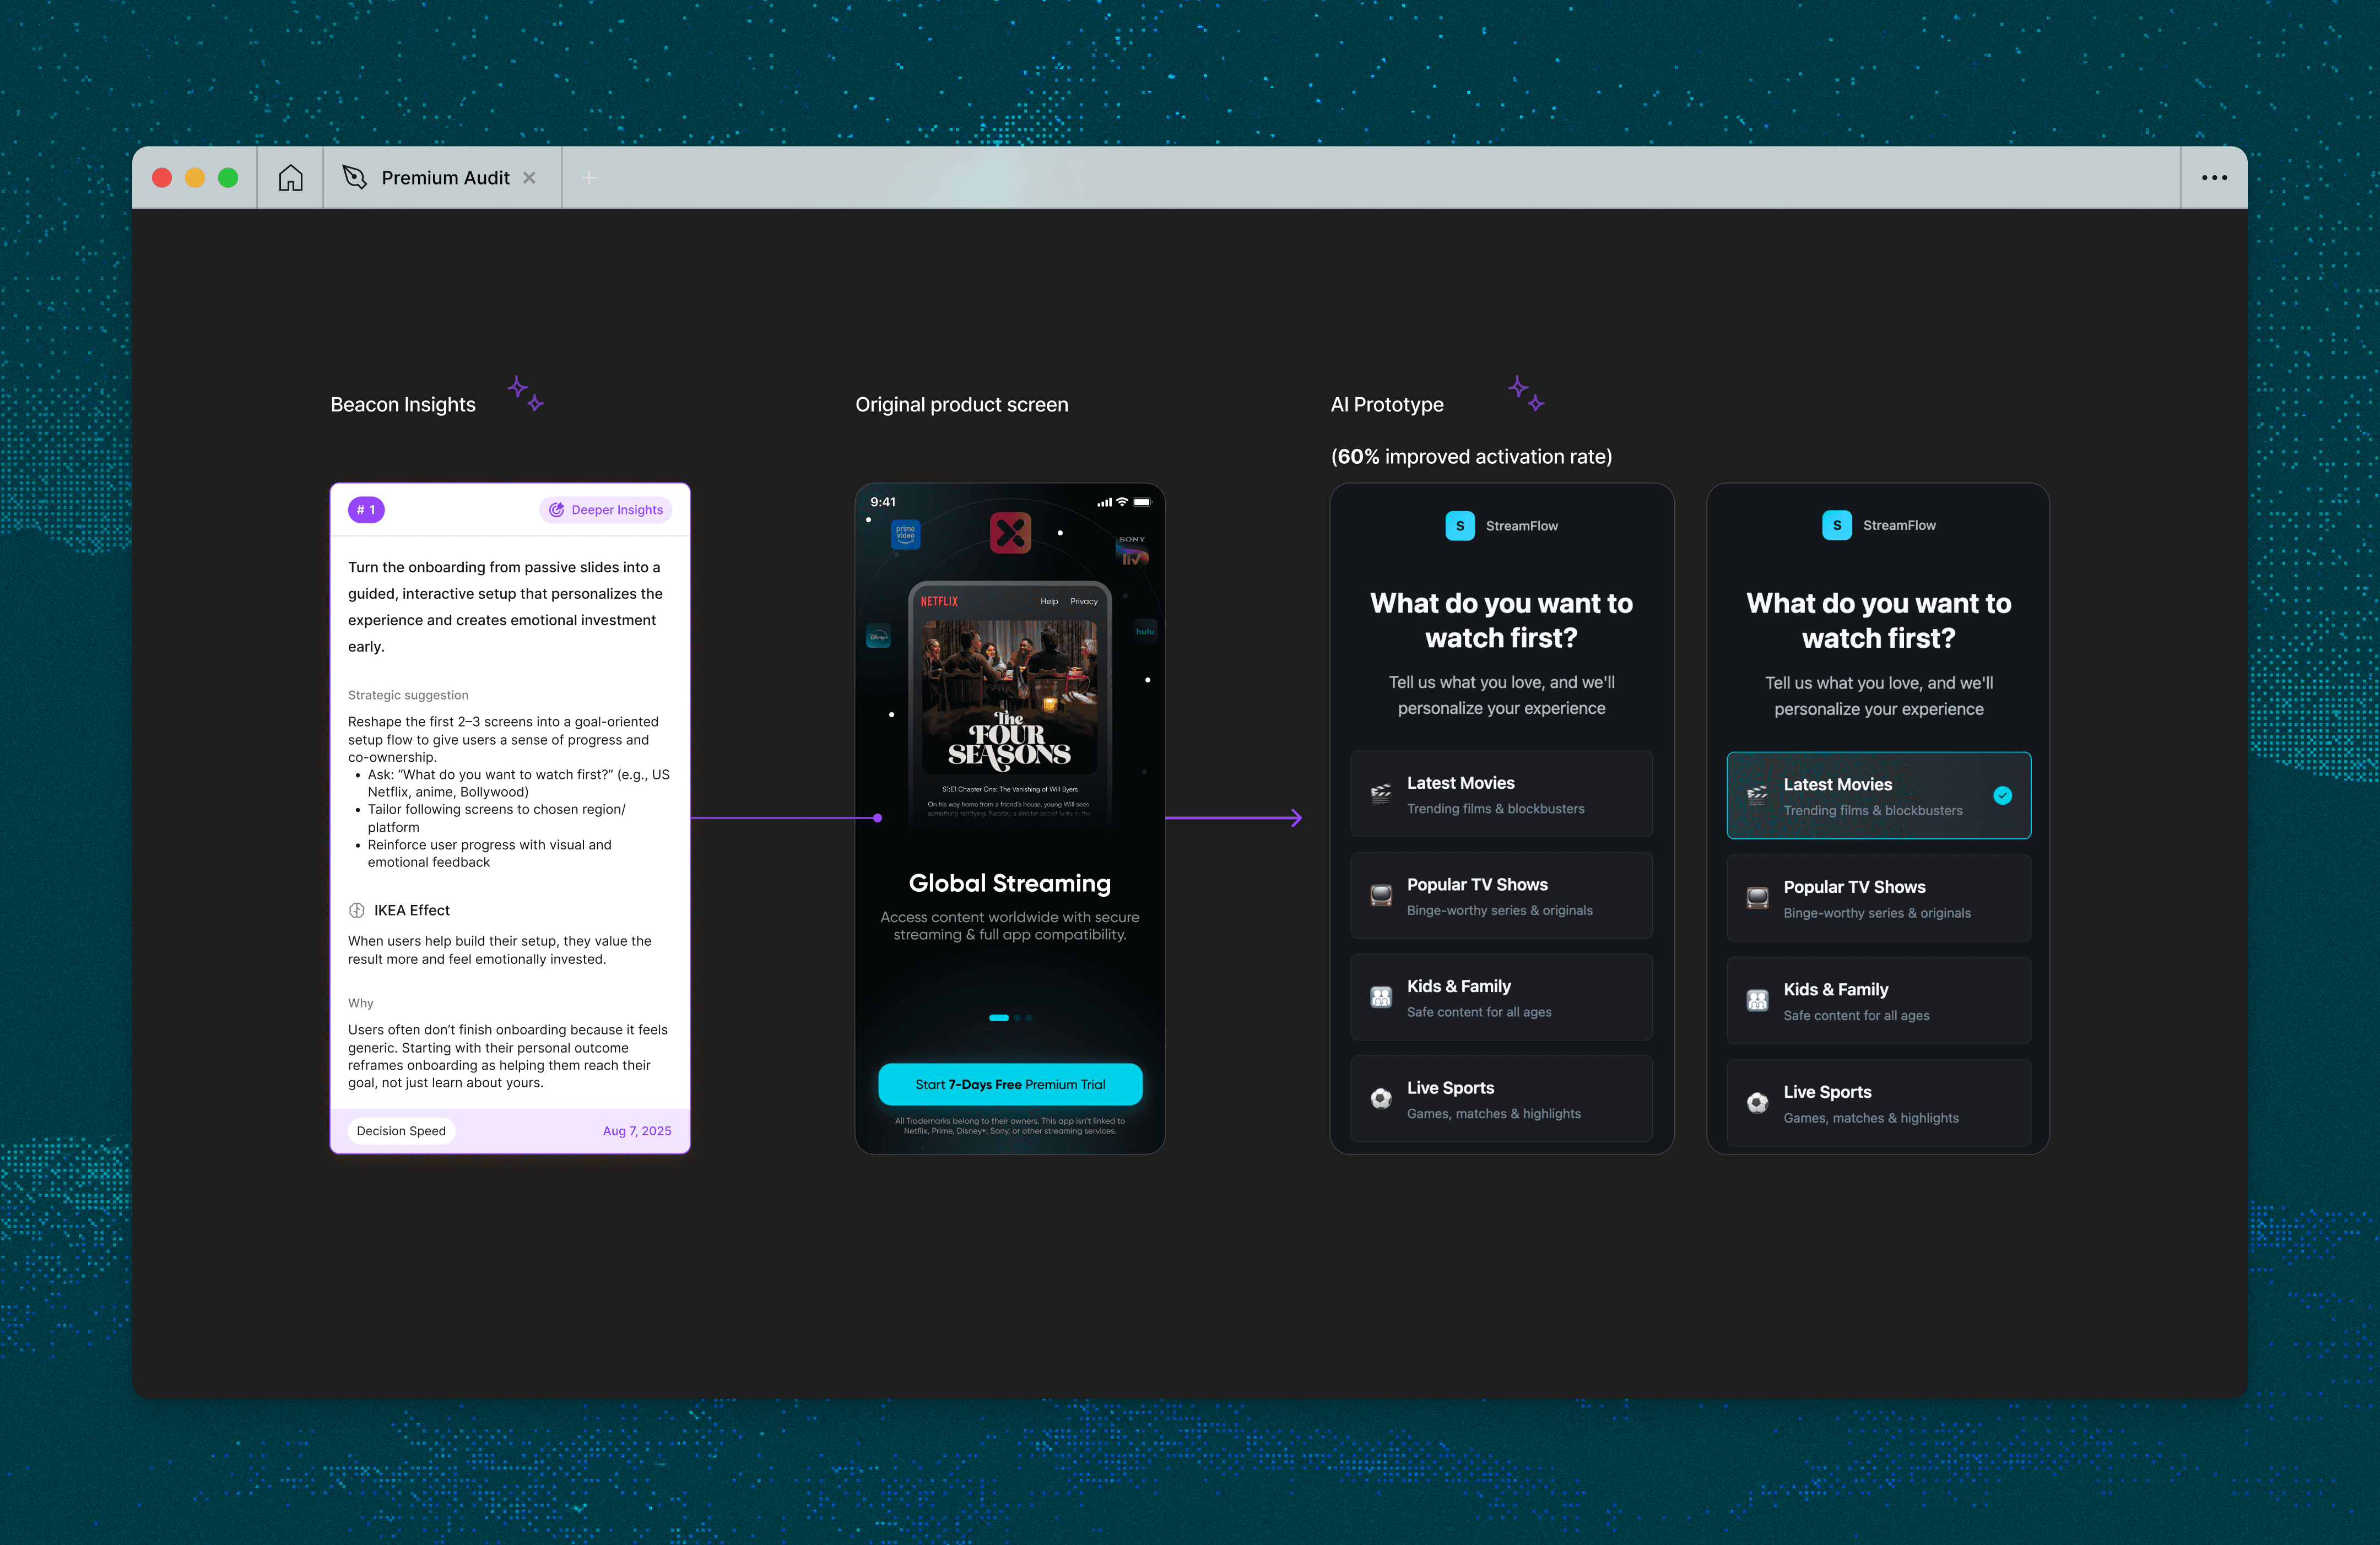Select Kids & Family in the left prototype
The height and width of the screenshot is (1545, 2380).
tap(1501, 997)
